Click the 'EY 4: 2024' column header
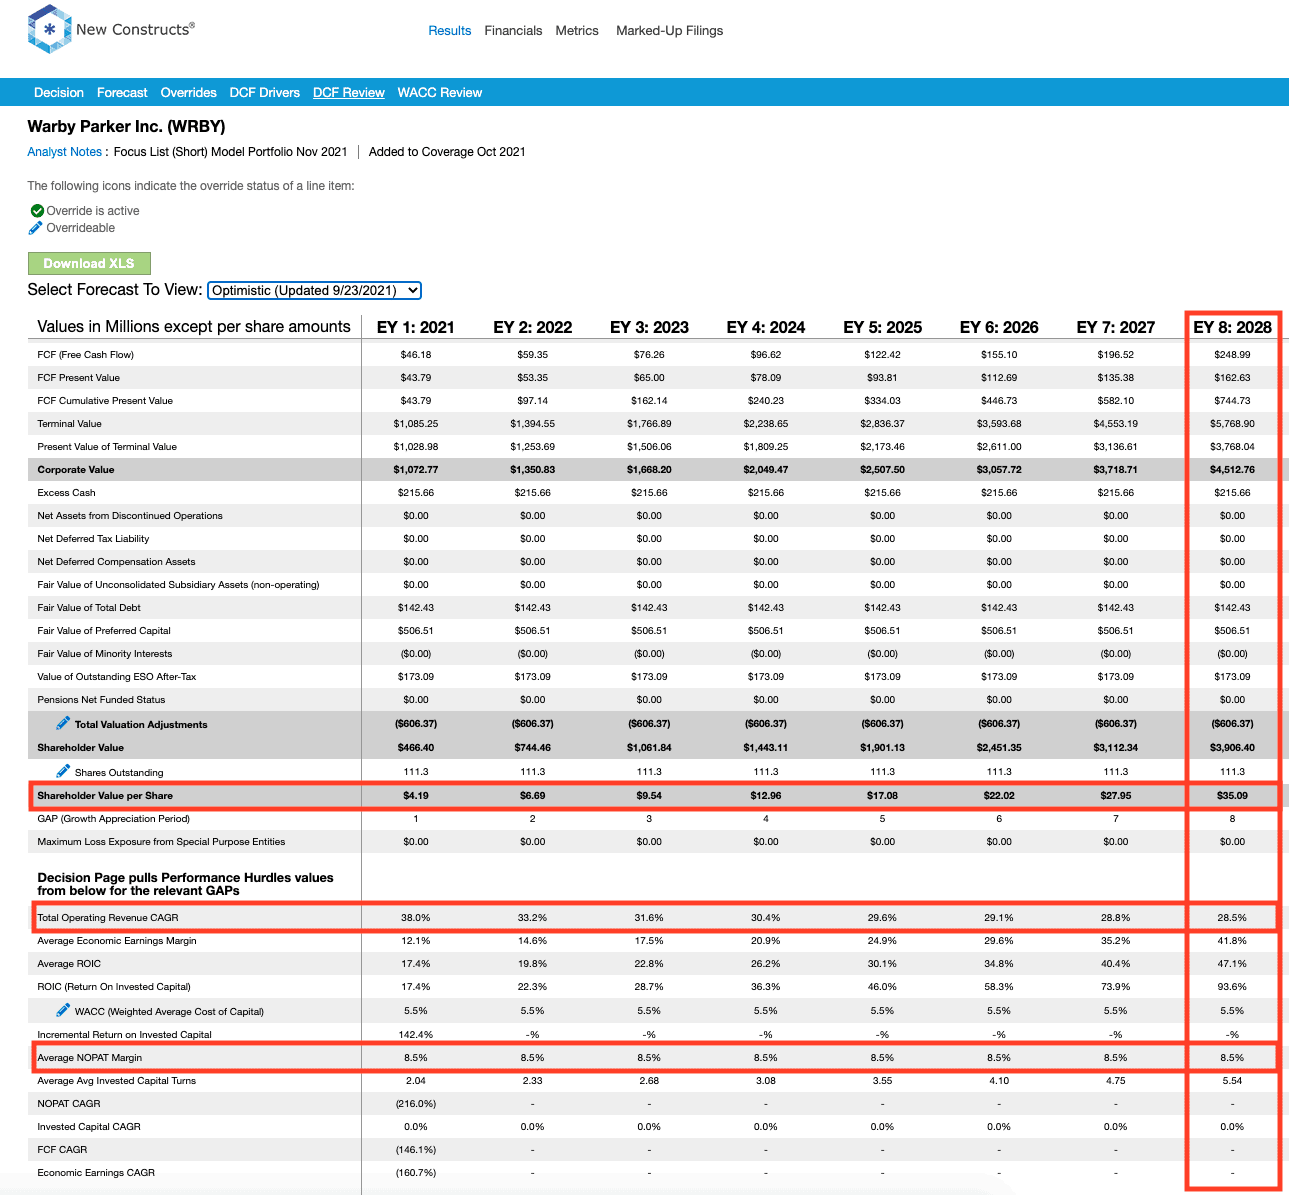Viewport: 1289px width, 1195px height. click(766, 327)
